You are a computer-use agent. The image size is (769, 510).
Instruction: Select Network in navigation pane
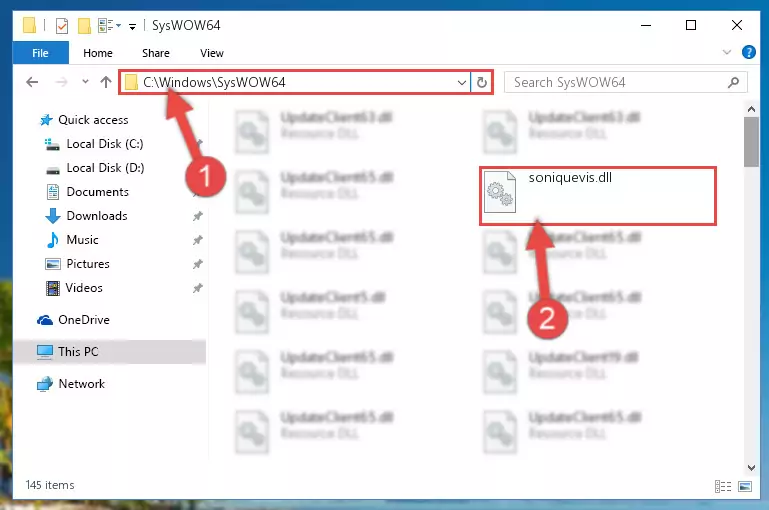[81, 383]
